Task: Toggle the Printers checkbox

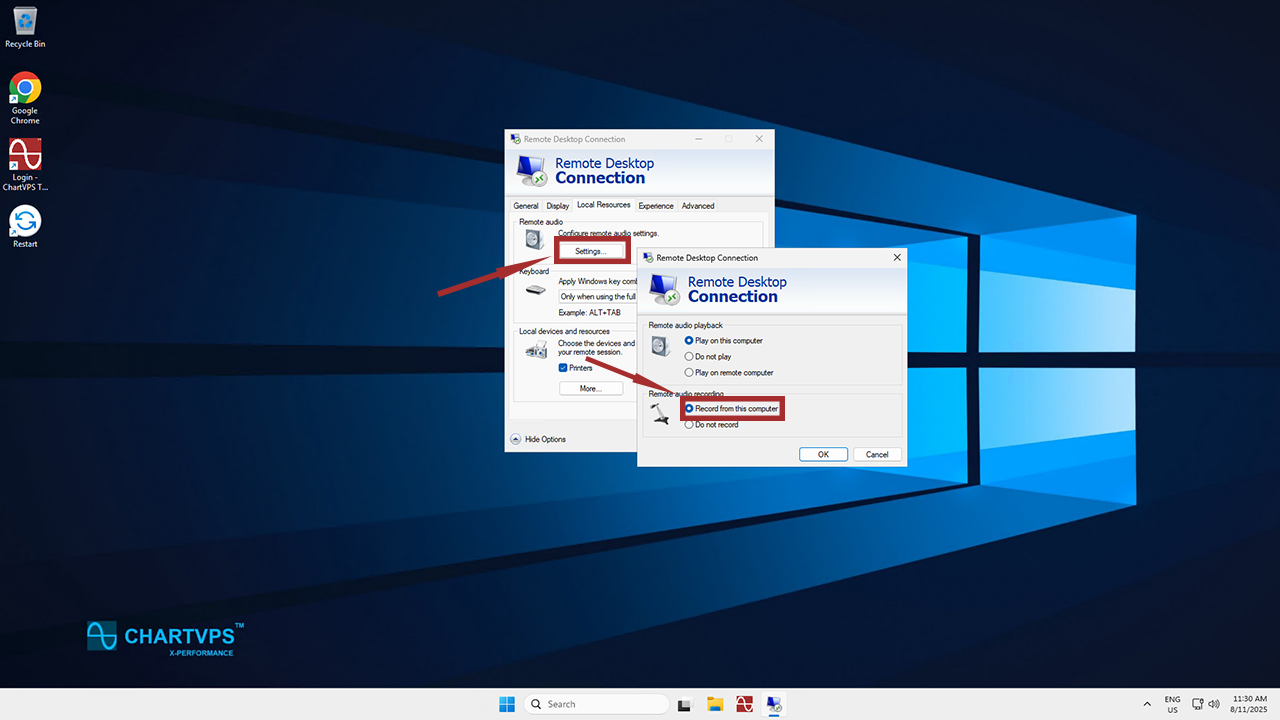Action: (563, 368)
